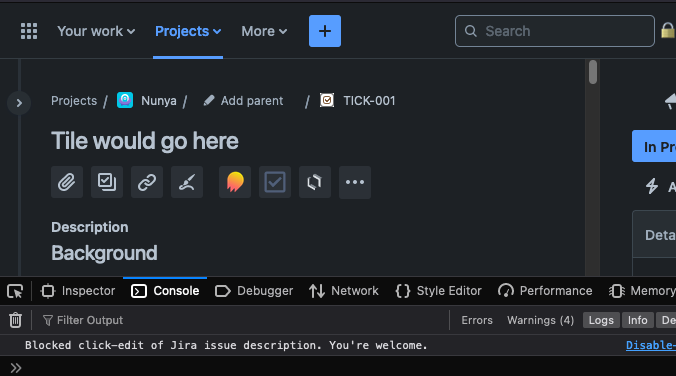The height and width of the screenshot is (376, 676).
Task: Switch to the Network tab
Action: [344, 291]
